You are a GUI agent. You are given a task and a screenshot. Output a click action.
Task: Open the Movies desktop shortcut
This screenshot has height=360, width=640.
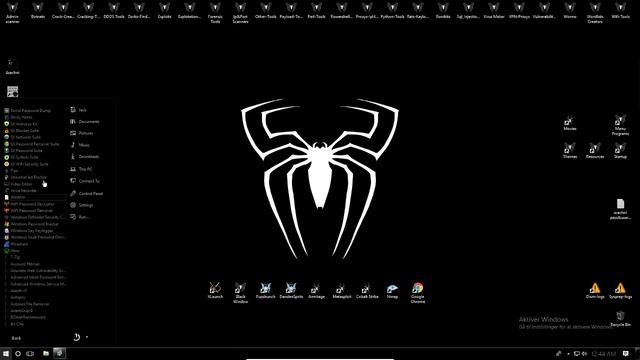tap(570, 122)
